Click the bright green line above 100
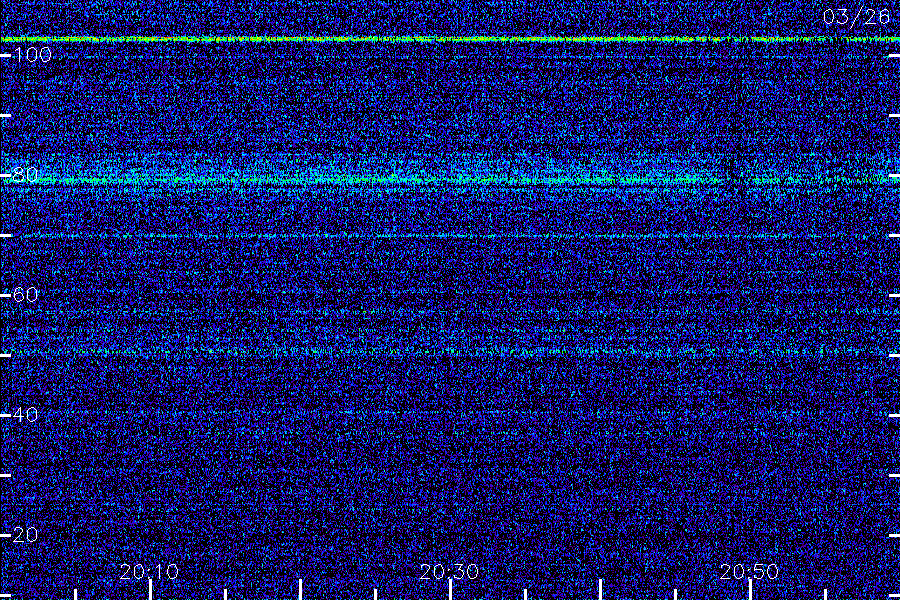The height and width of the screenshot is (600, 900). (x=450, y=40)
